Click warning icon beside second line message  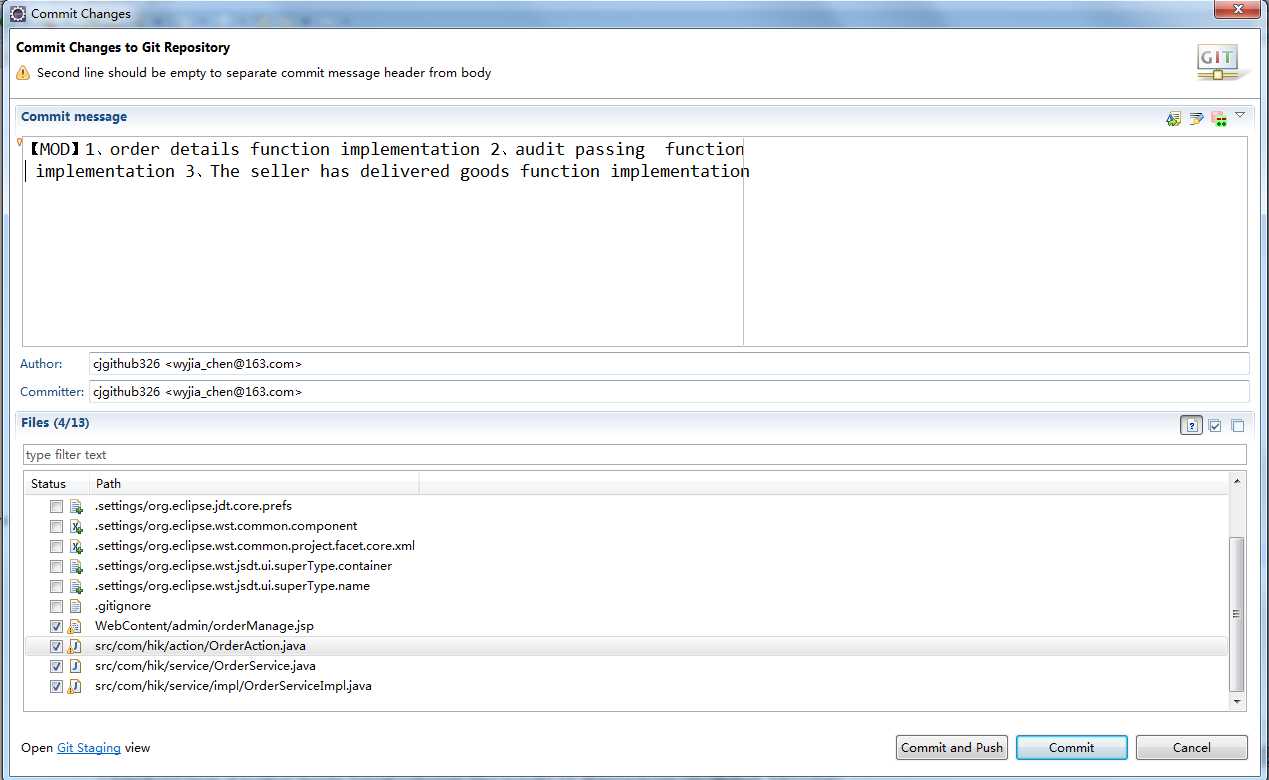pyautogui.click(x=23, y=73)
